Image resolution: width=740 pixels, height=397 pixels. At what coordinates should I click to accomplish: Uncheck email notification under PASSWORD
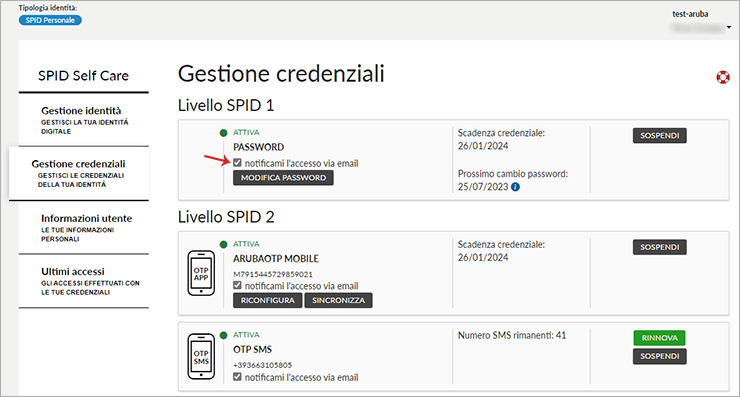click(237, 163)
